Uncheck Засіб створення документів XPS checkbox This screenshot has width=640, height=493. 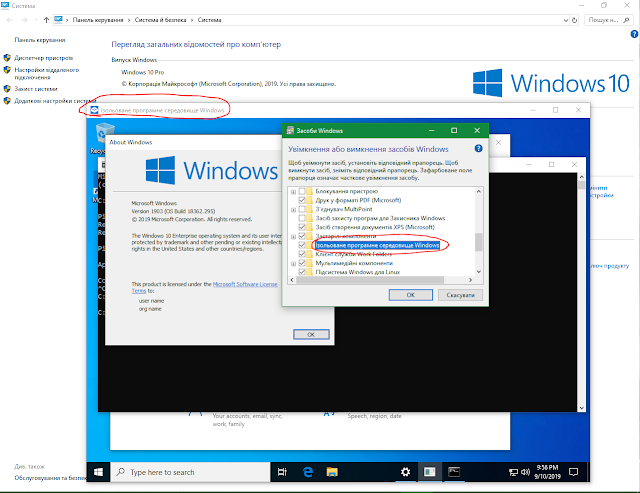coord(303,226)
